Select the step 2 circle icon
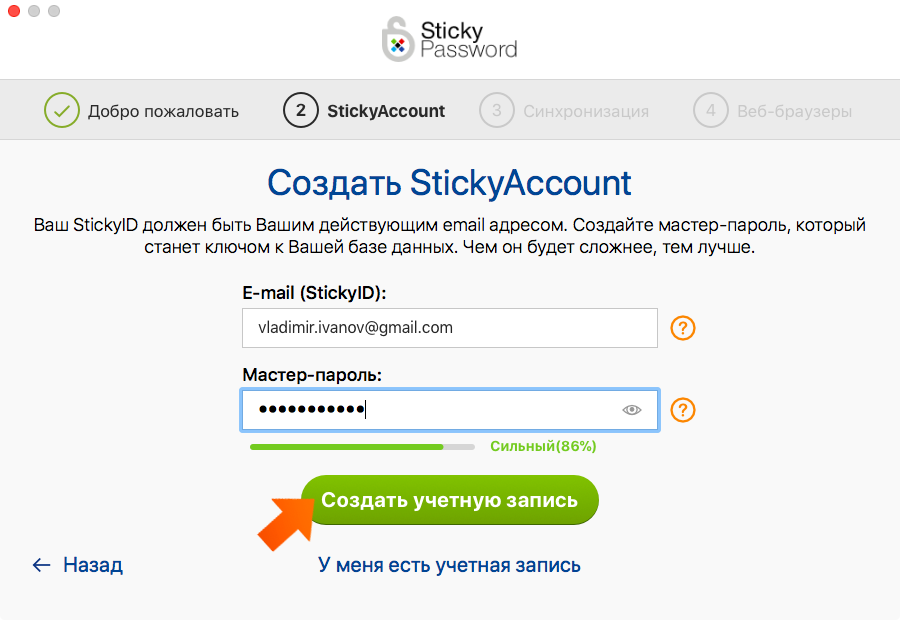Screen dimensions: 900x620 (300, 110)
